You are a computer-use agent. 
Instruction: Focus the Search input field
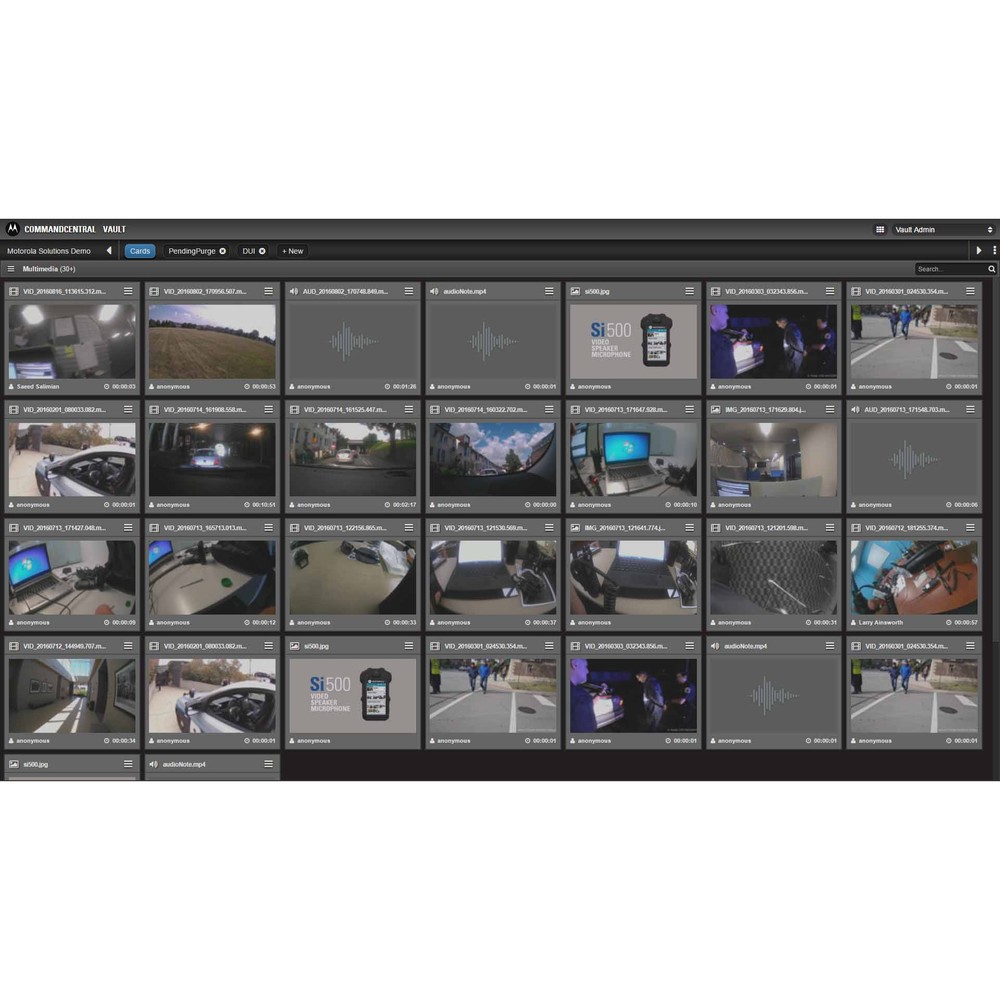coord(951,269)
